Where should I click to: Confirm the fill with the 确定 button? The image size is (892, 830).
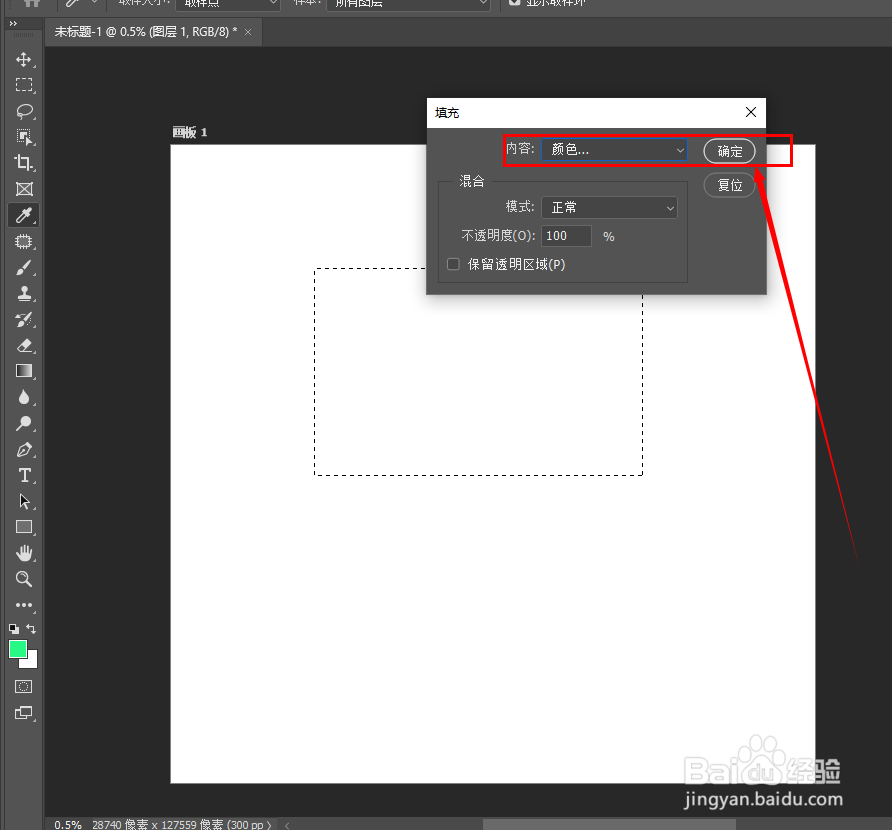729,151
